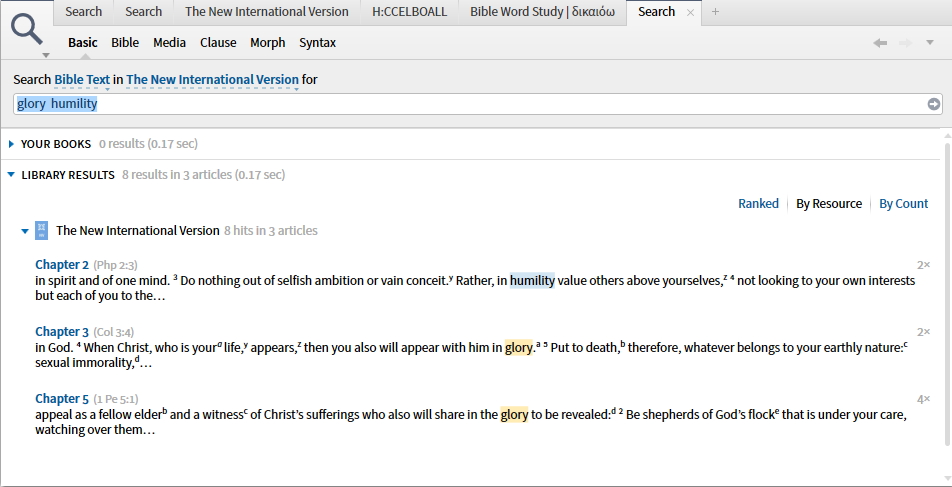
Task: Add a new tab with the plus button
Action: (x=715, y=12)
